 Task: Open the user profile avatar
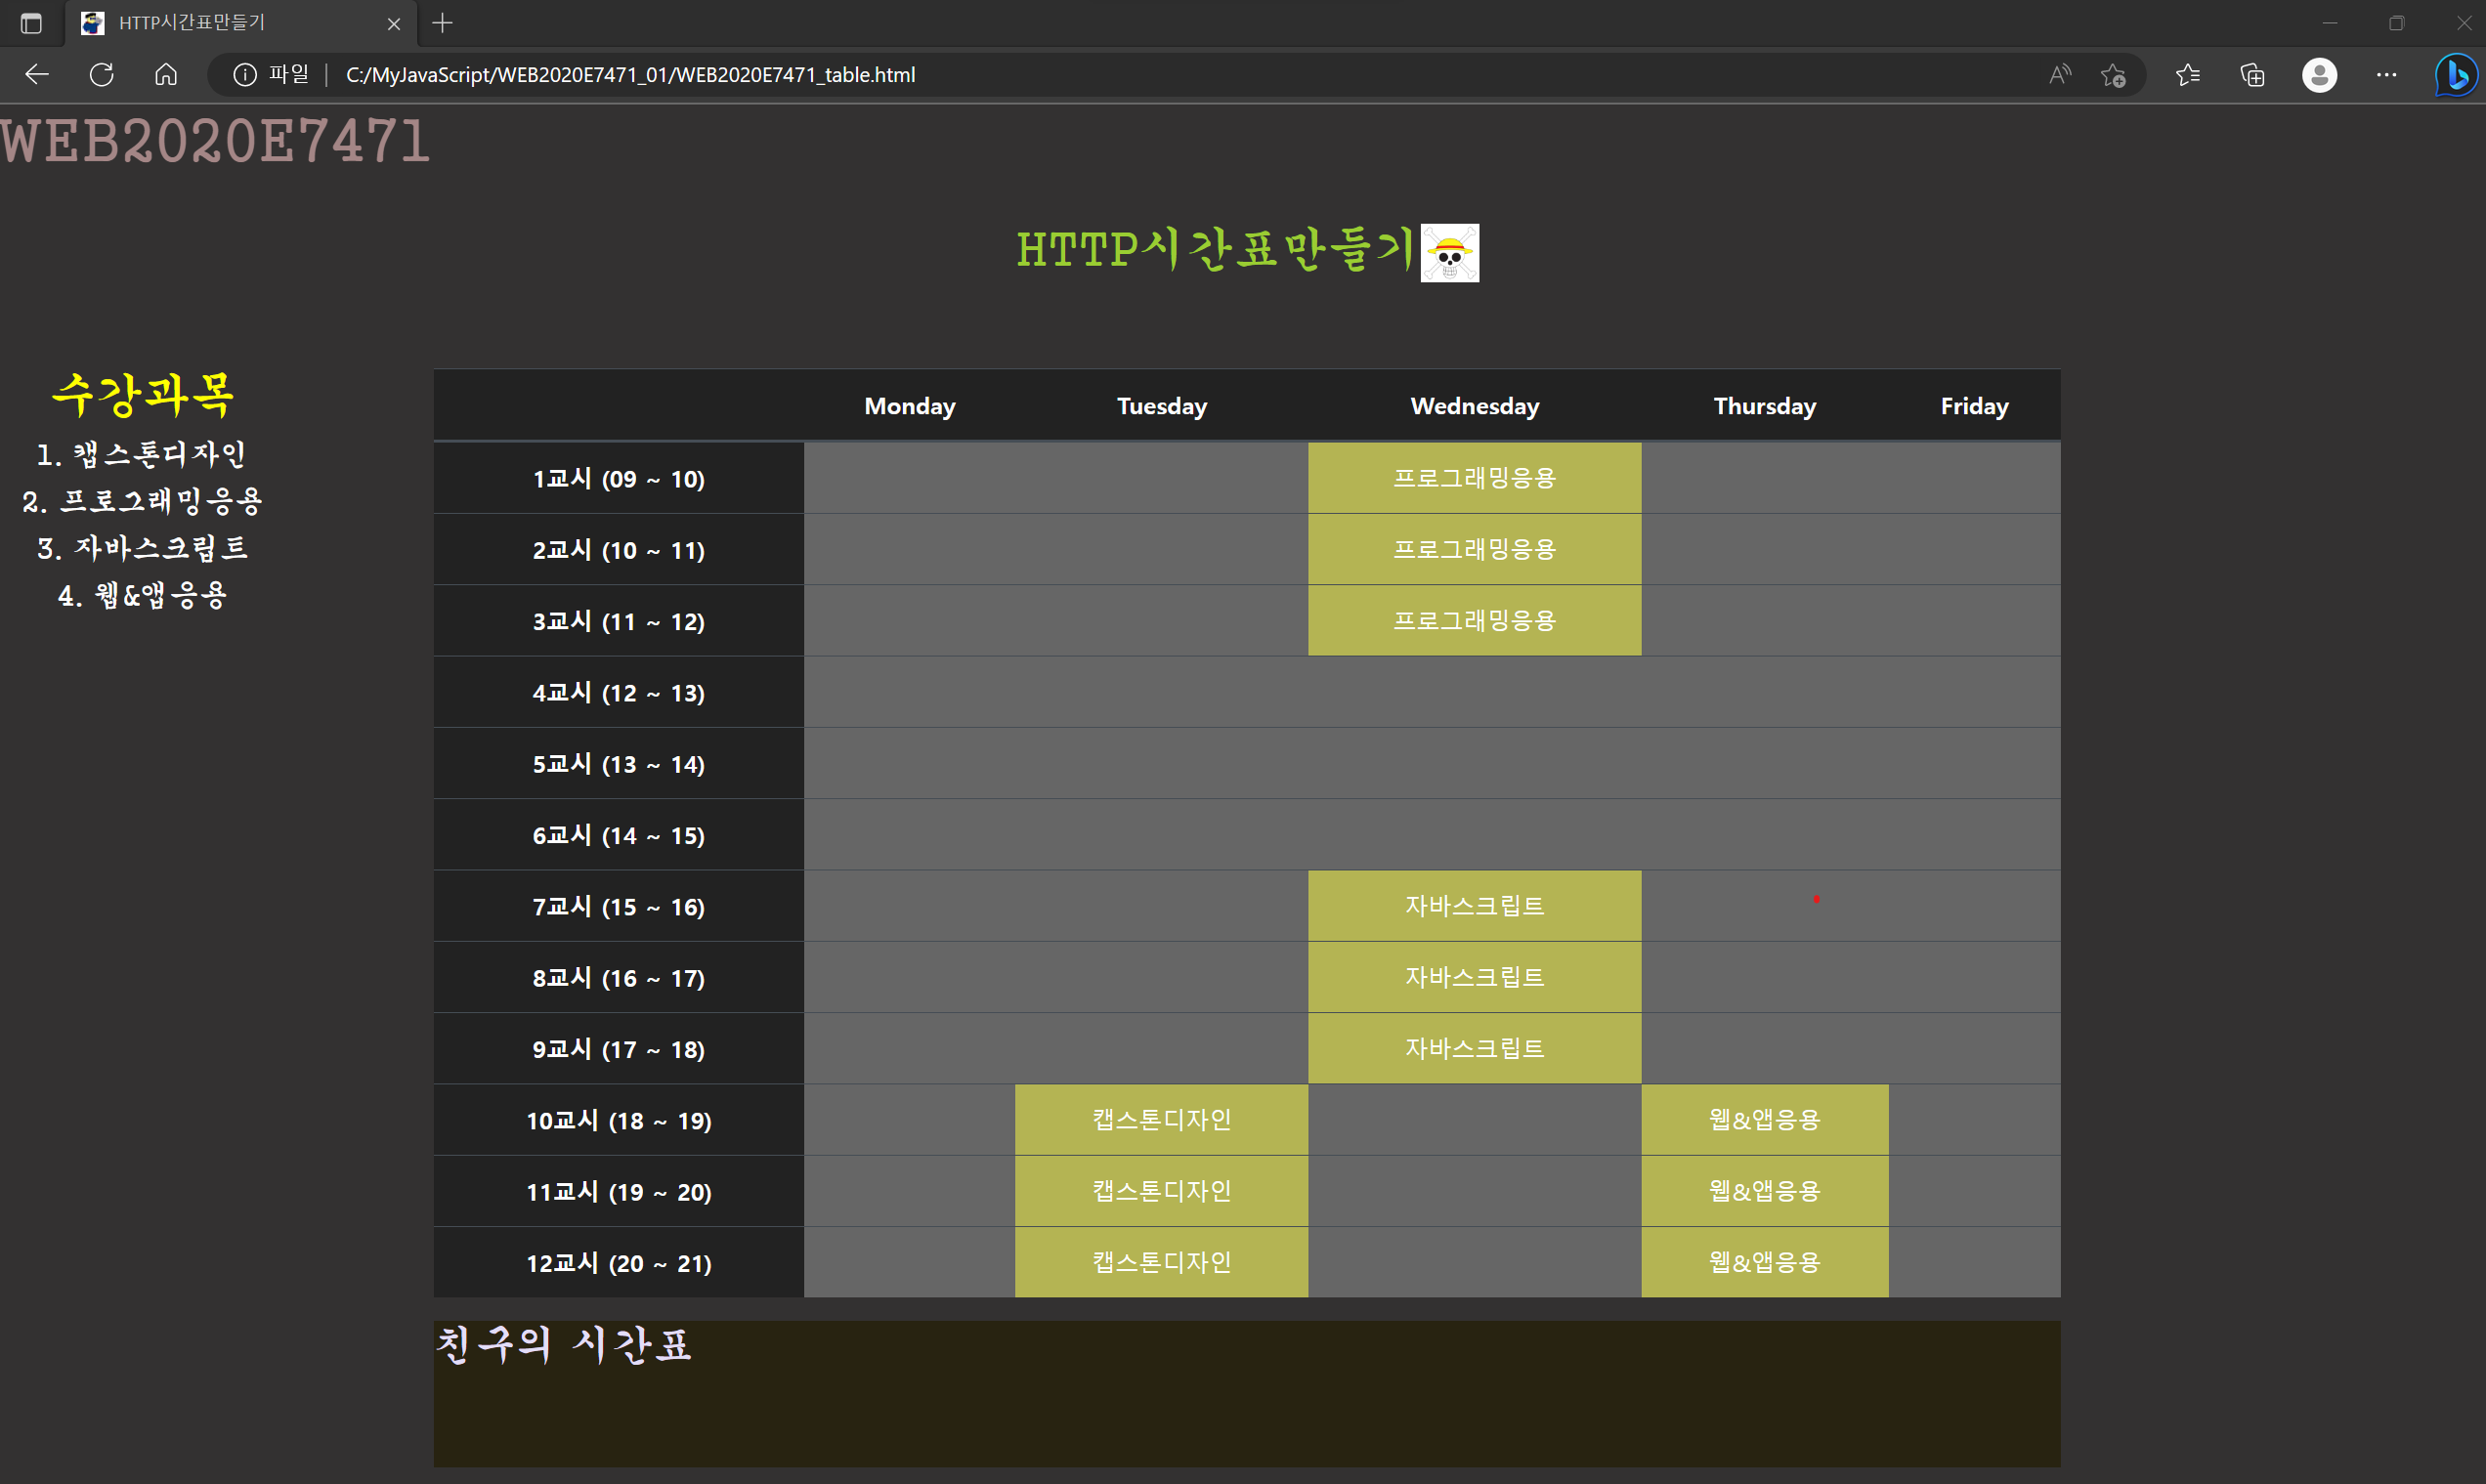pyautogui.click(x=2319, y=75)
